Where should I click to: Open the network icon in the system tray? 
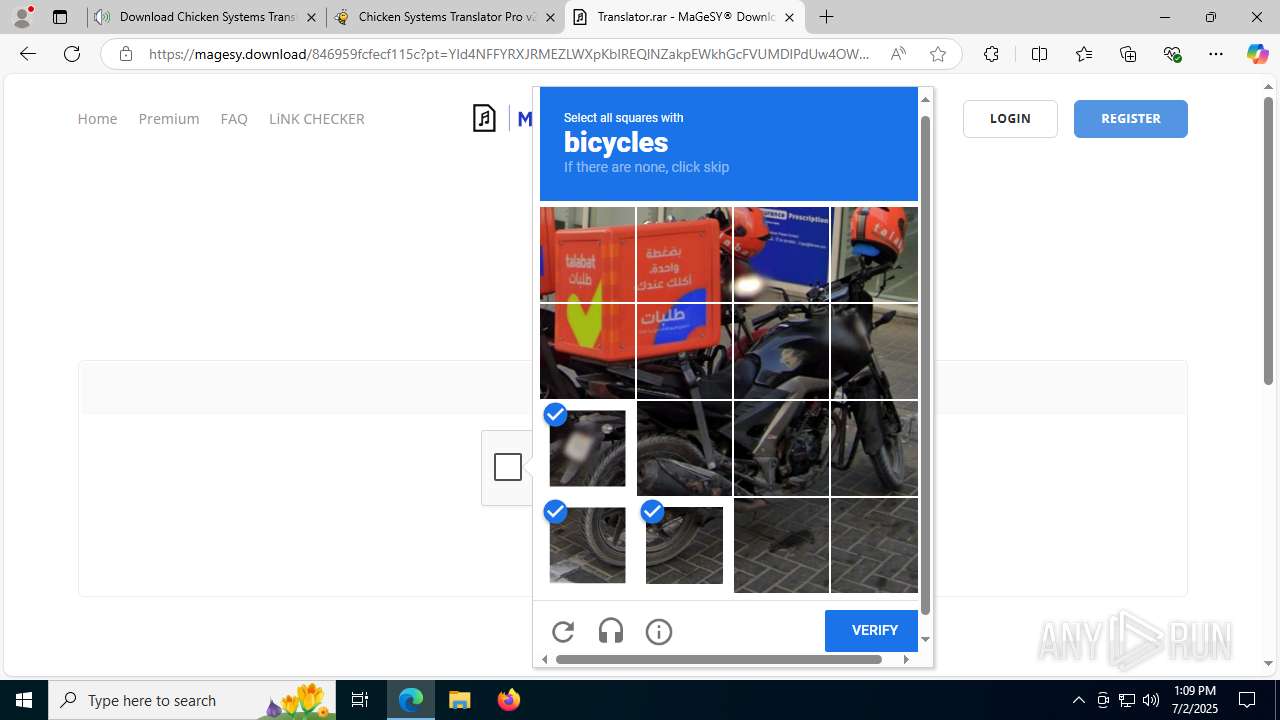[x=1127, y=700]
